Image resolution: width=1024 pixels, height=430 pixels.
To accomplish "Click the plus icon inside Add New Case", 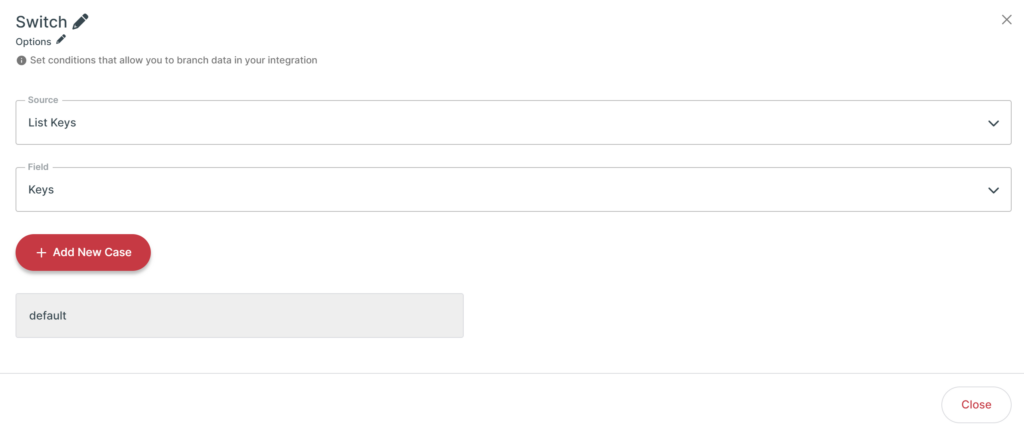I will click(x=41, y=252).
